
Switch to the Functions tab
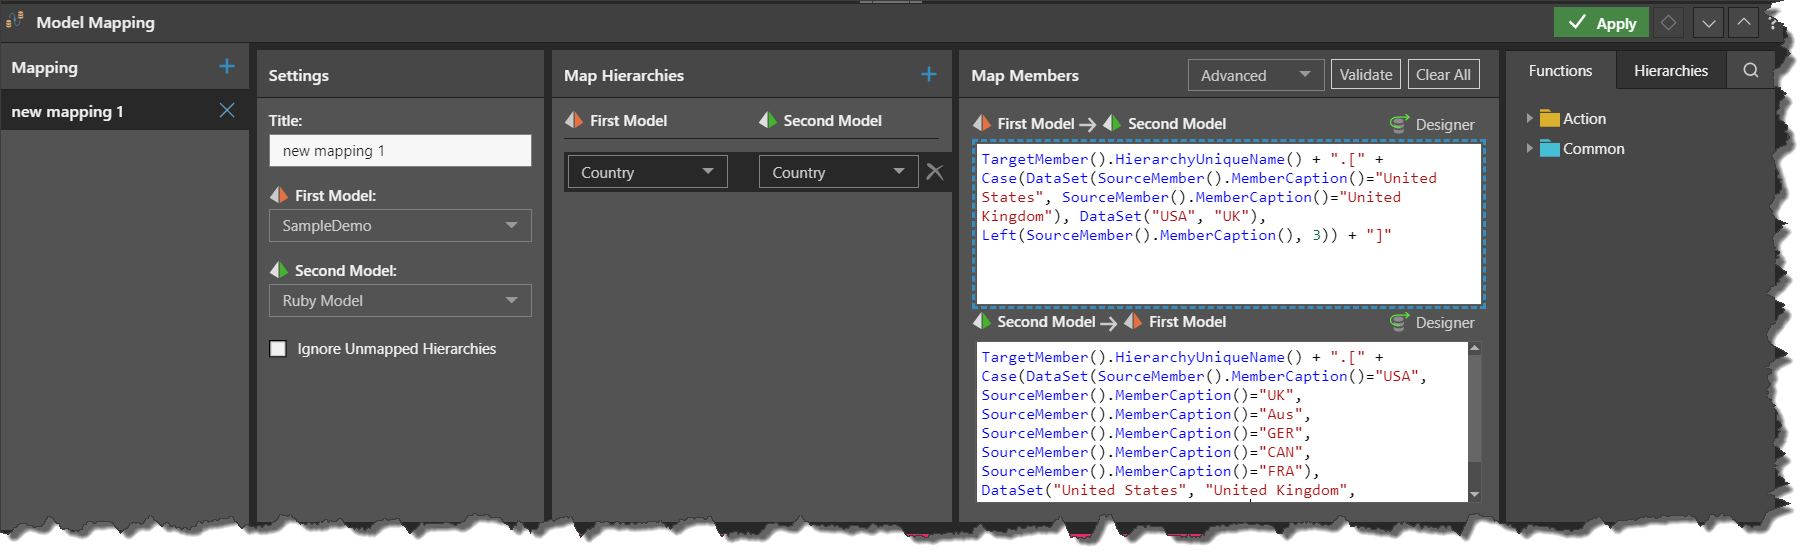click(1560, 71)
